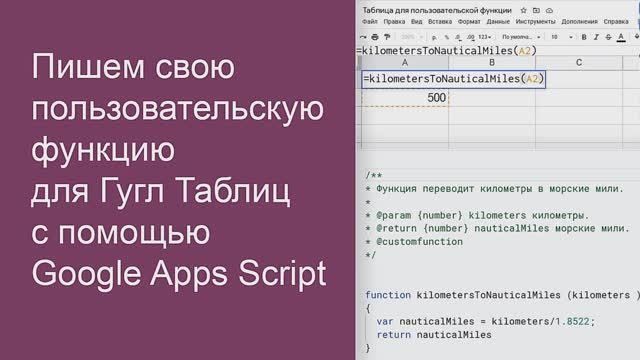Click the redo arrow icon

pos(363,37)
